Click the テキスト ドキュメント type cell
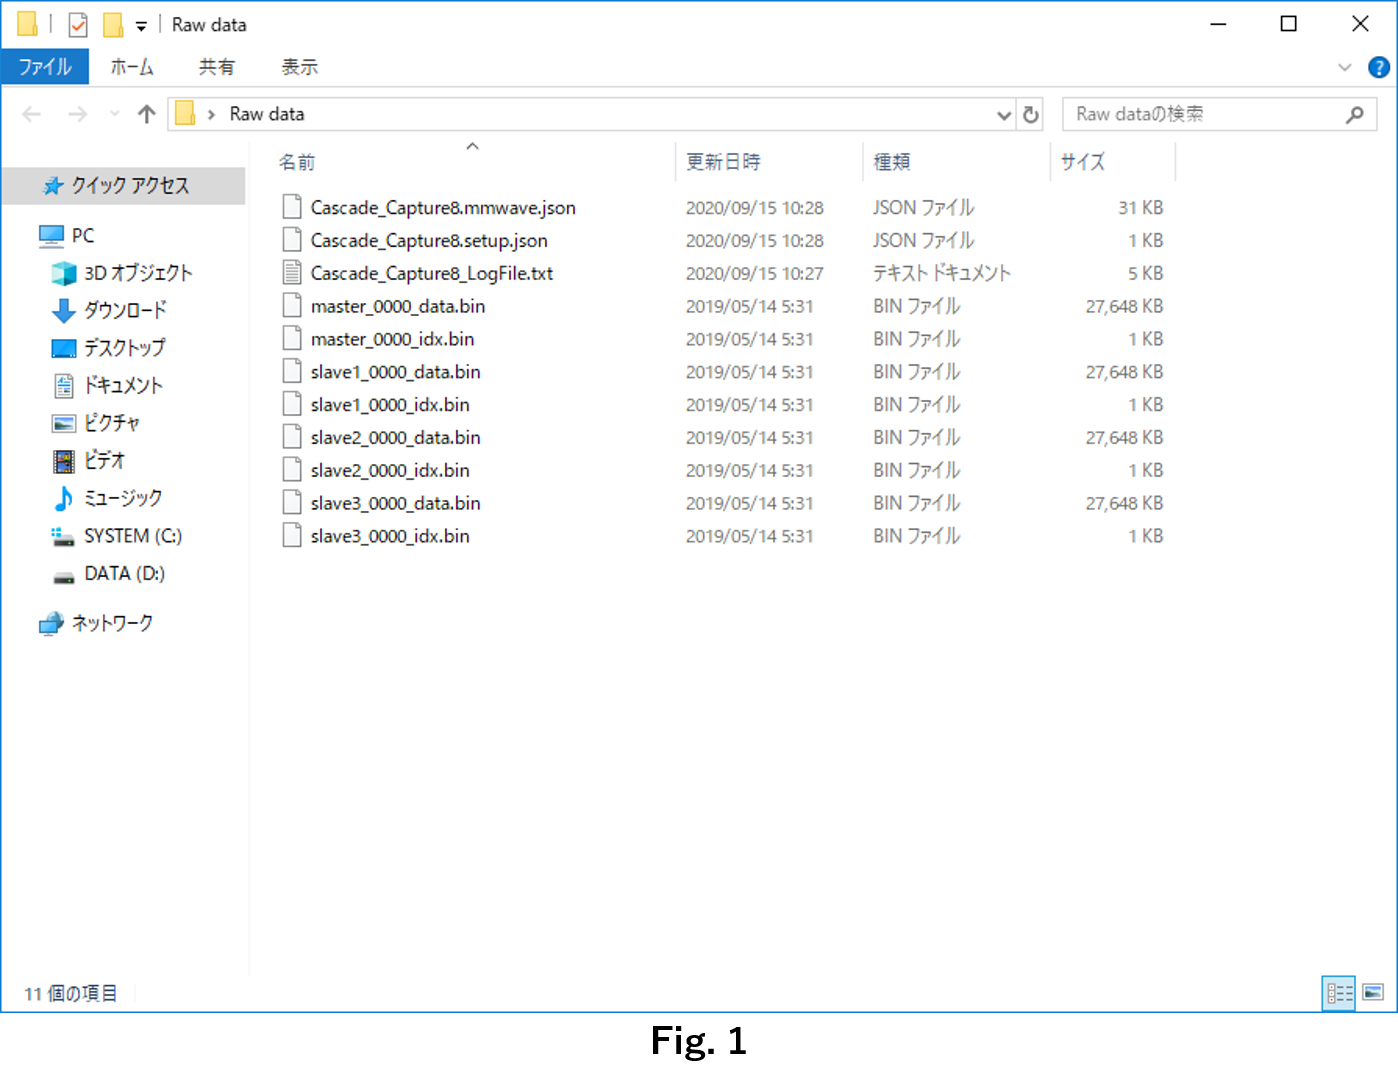1398x1088 pixels. 942,273
